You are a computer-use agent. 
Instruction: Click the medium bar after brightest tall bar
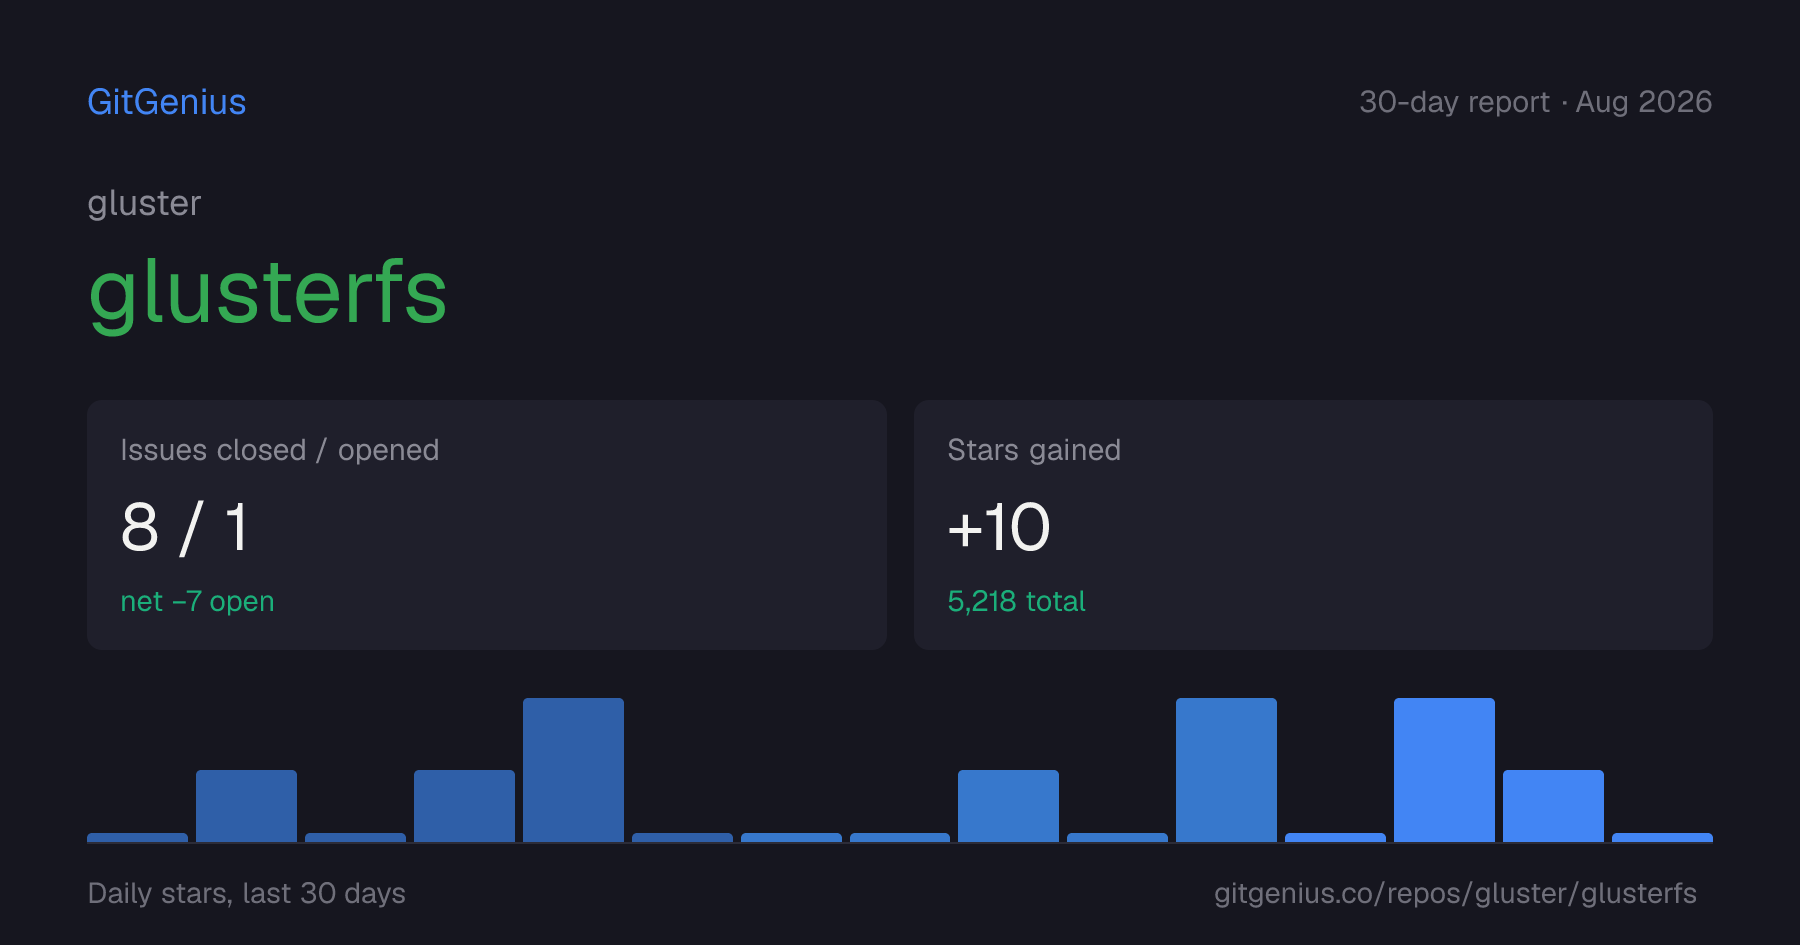1553,806
